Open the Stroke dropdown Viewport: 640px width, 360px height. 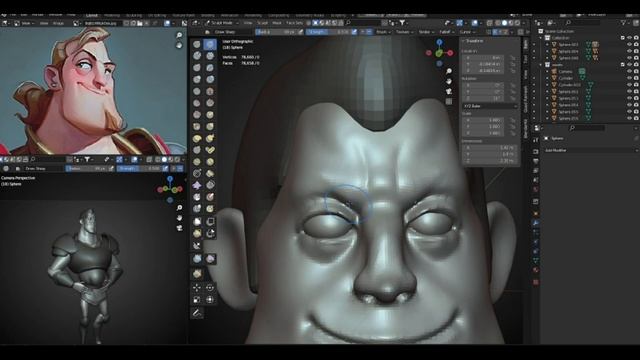click(x=426, y=32)
